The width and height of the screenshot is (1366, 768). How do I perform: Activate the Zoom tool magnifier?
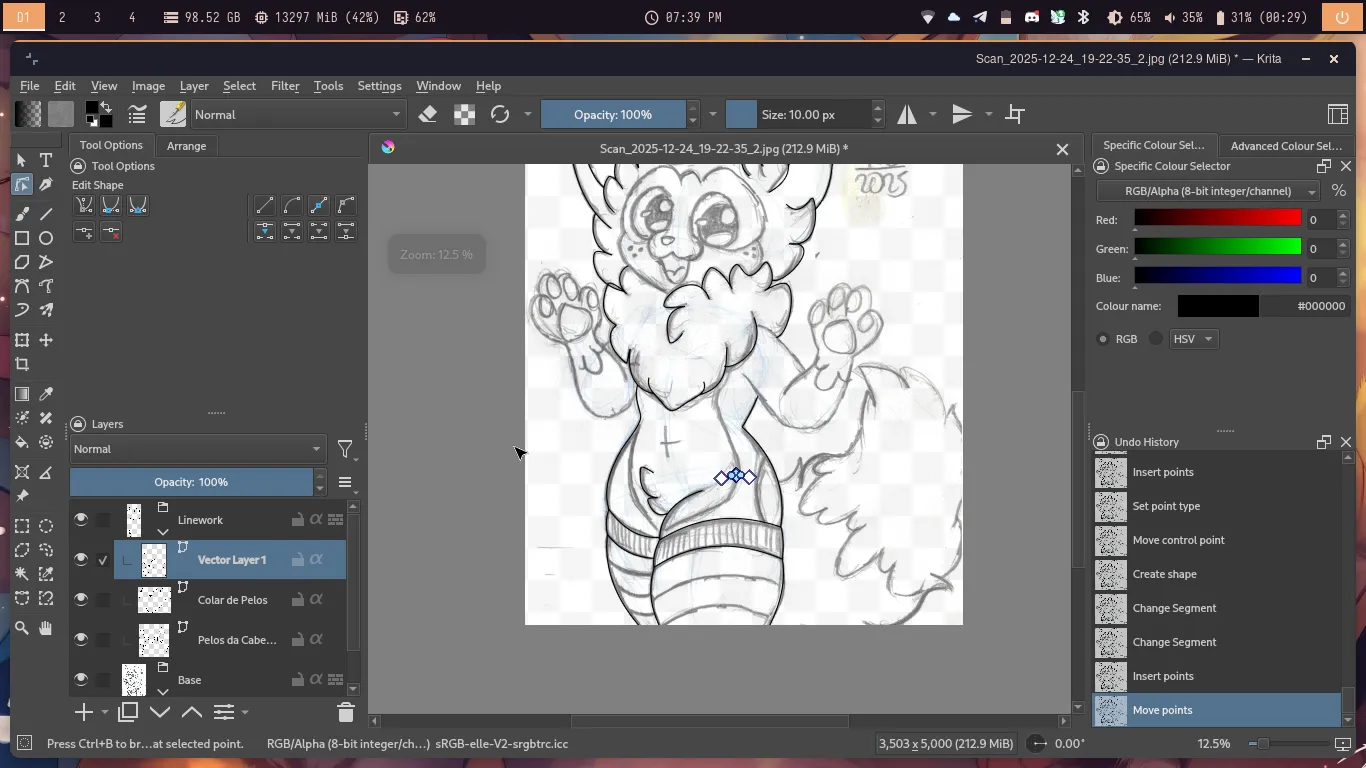point(22,628)
